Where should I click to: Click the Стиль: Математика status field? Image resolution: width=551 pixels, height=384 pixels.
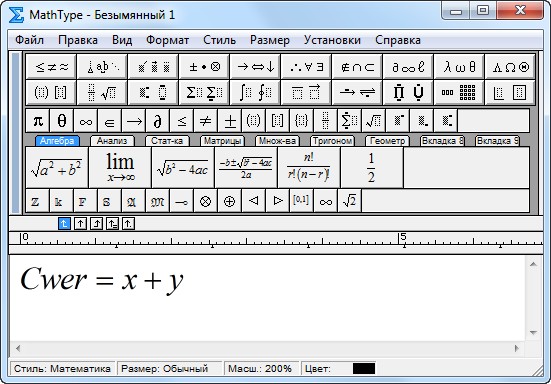[x=63, y=369]
